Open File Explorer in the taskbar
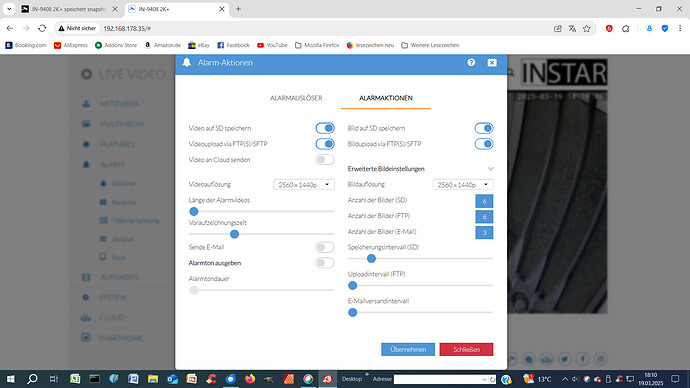This screenshot has width=690, height=388. pyautogui.click(x=153, y=379)
